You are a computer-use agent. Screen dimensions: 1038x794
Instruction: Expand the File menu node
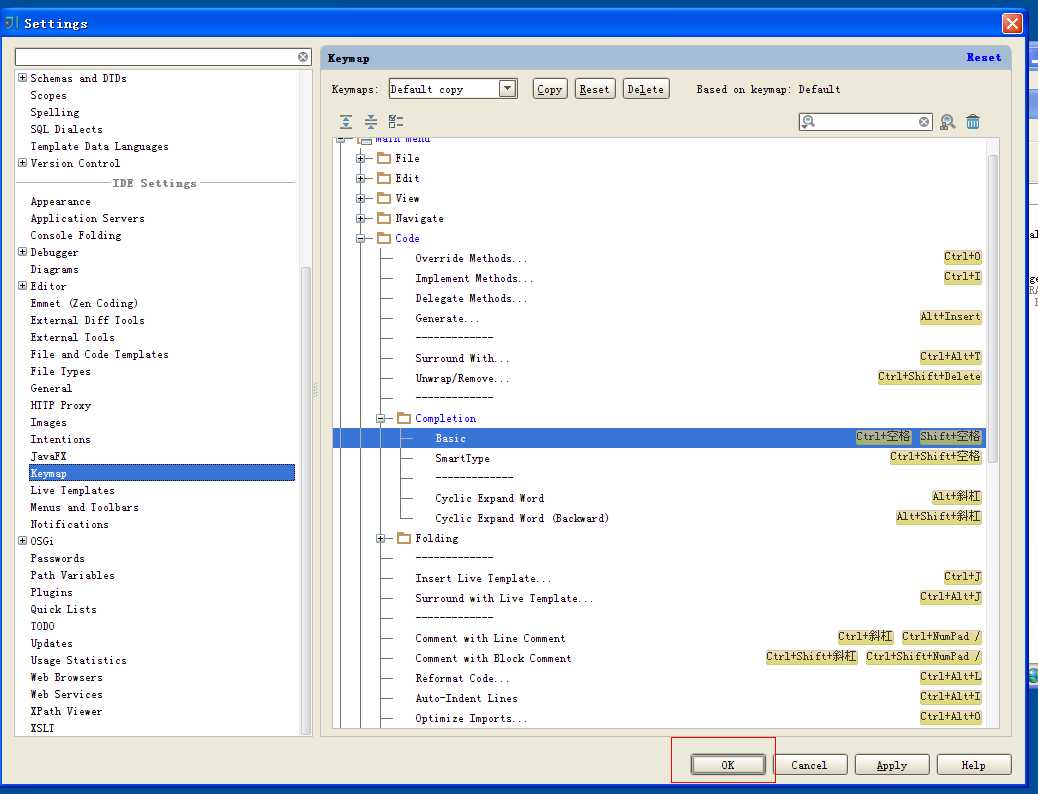tap(361, 158)
